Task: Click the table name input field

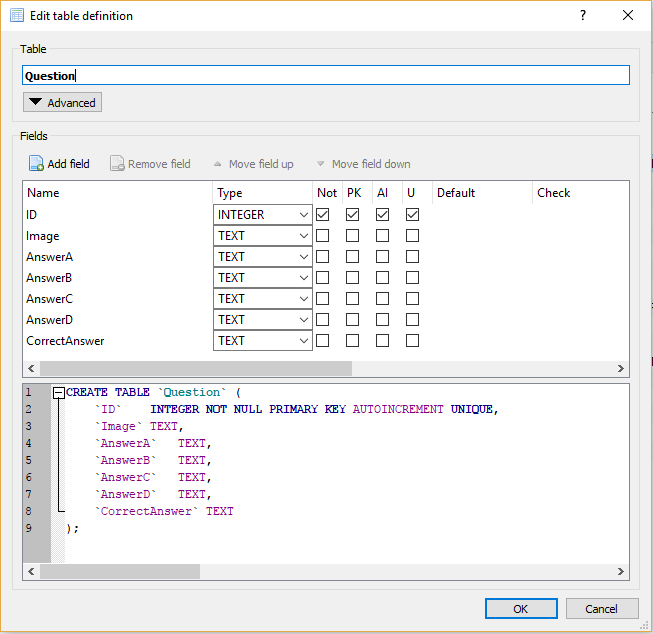Action: pos(326,75)
